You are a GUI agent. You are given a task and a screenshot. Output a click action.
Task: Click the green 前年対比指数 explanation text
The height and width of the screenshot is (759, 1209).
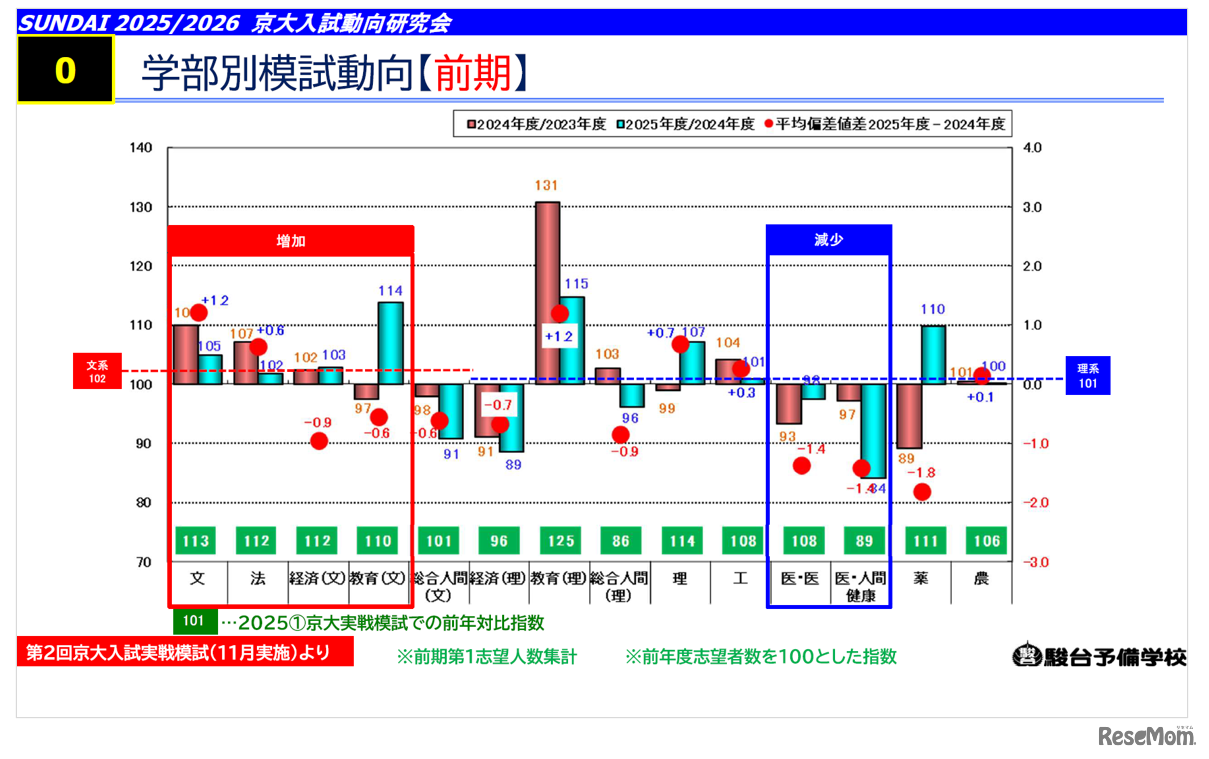tap(383, 619)
